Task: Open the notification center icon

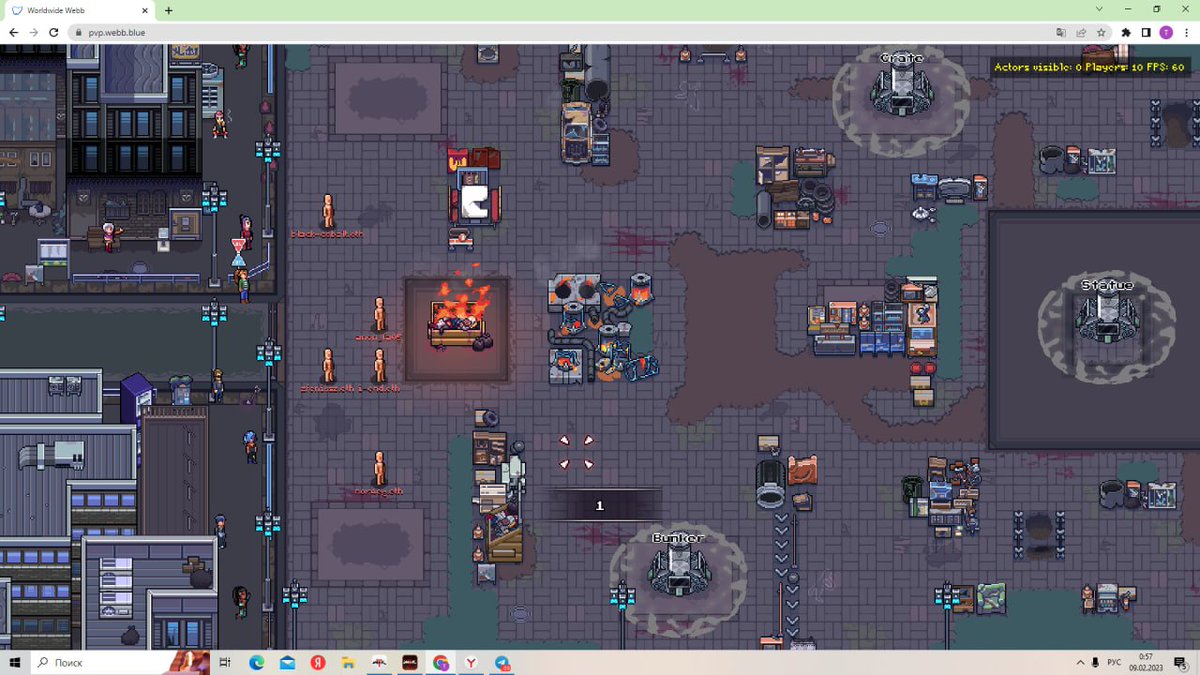Action: 1180,663
